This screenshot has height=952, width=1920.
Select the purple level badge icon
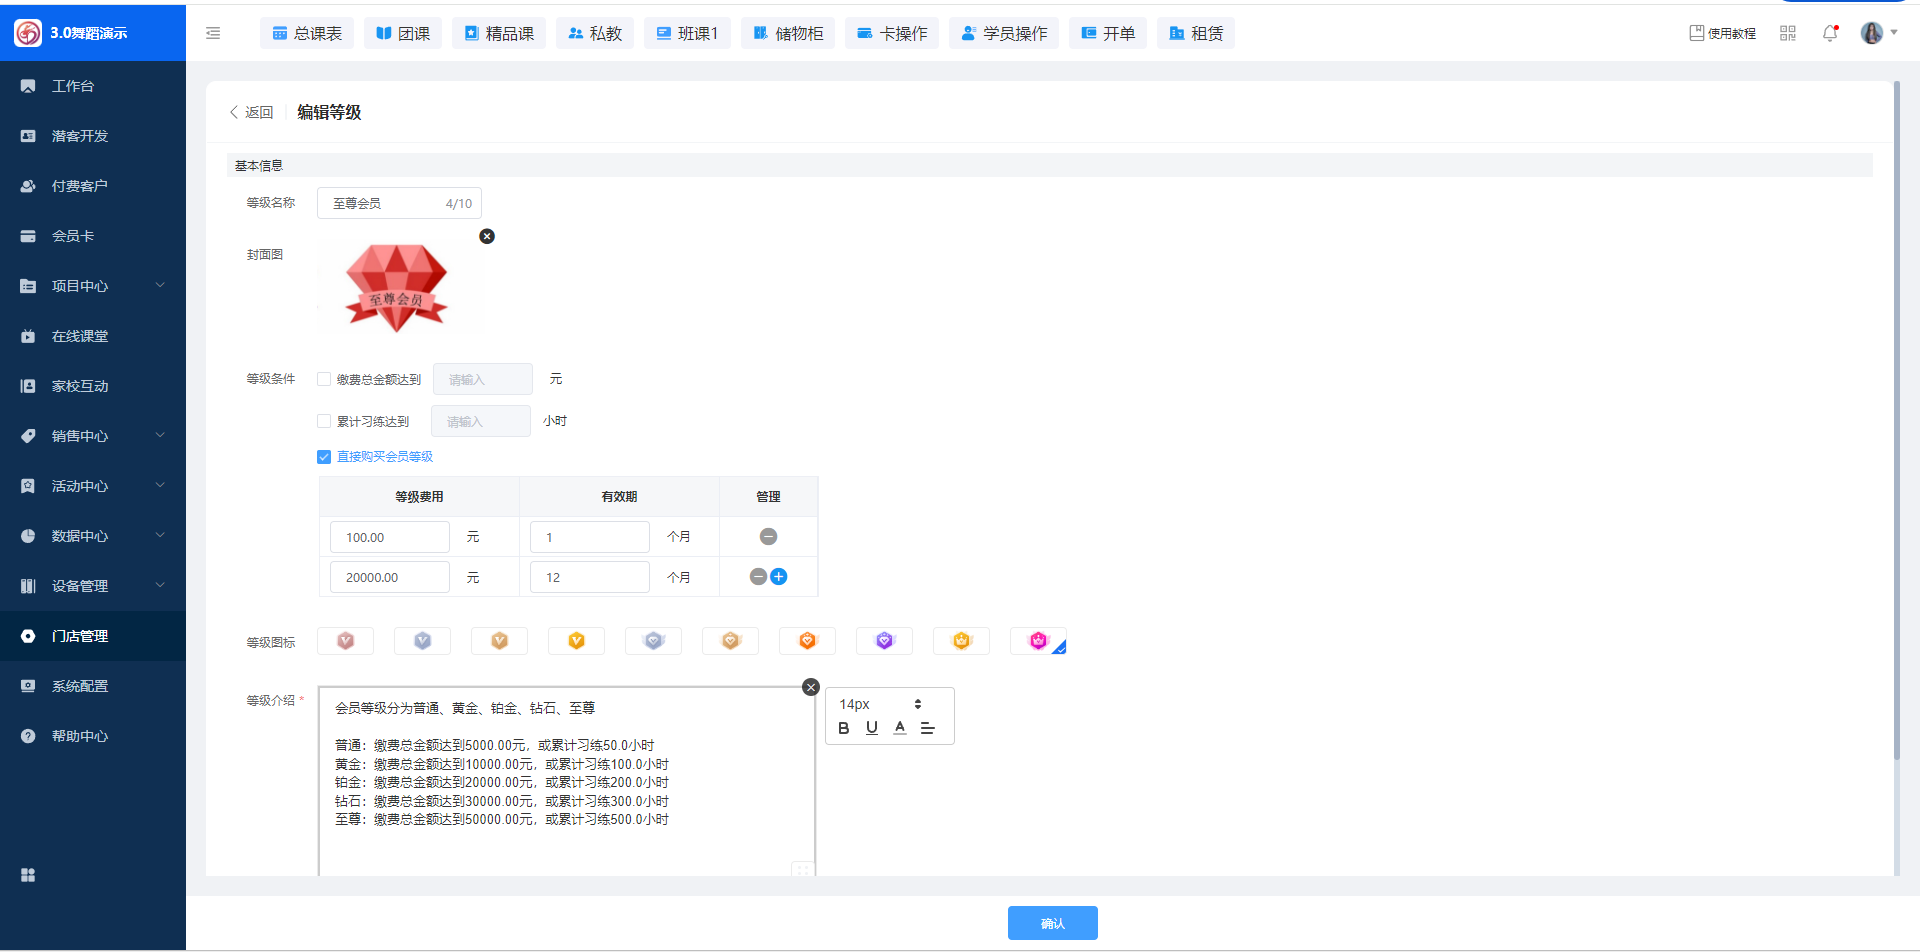884,641
